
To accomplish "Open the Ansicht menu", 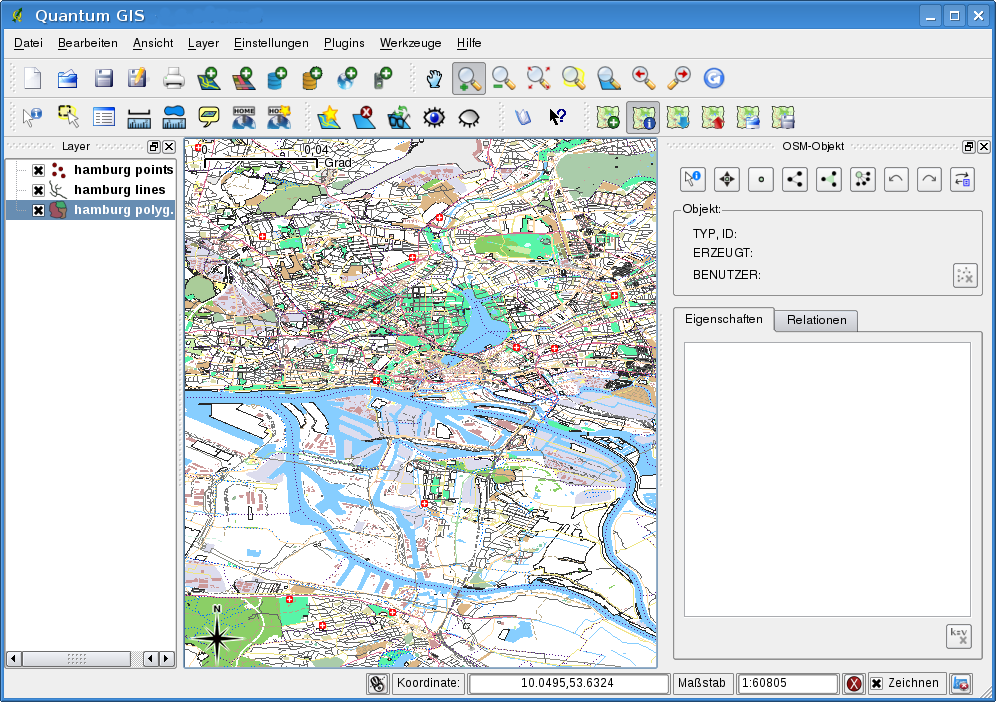I will pyautogui.click(x=152, y=43).
